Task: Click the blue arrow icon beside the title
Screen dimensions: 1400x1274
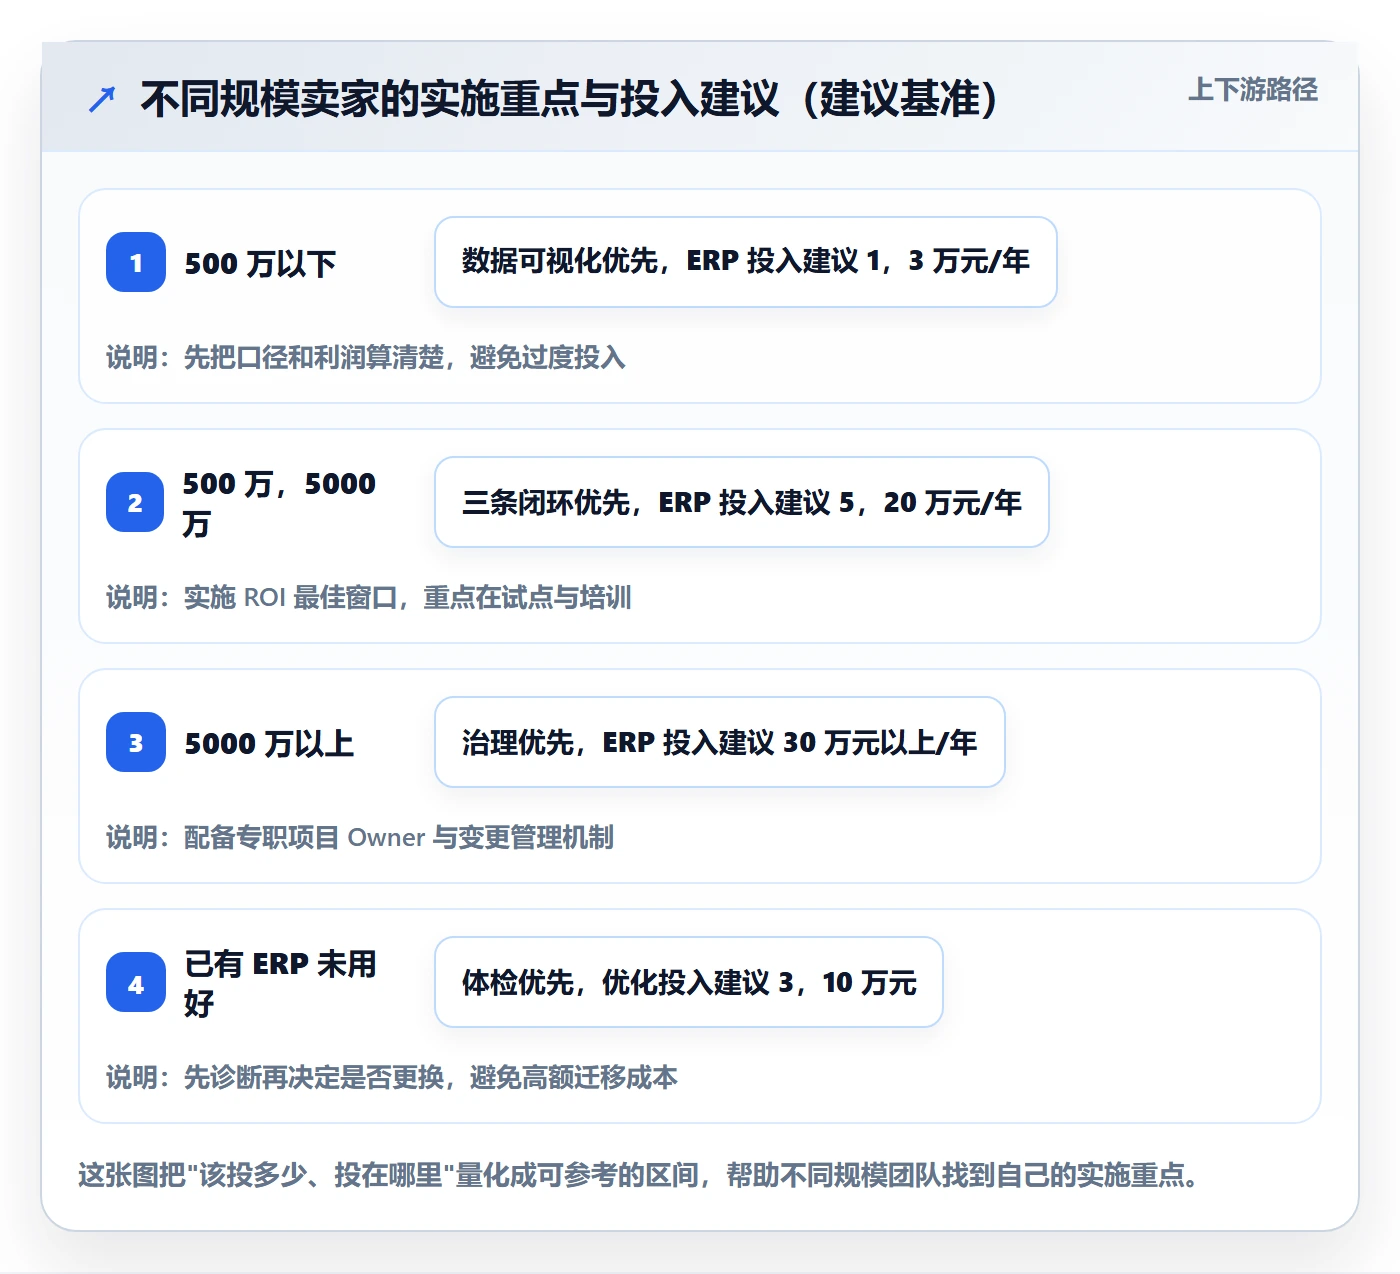Action: (x=101, y=99)
